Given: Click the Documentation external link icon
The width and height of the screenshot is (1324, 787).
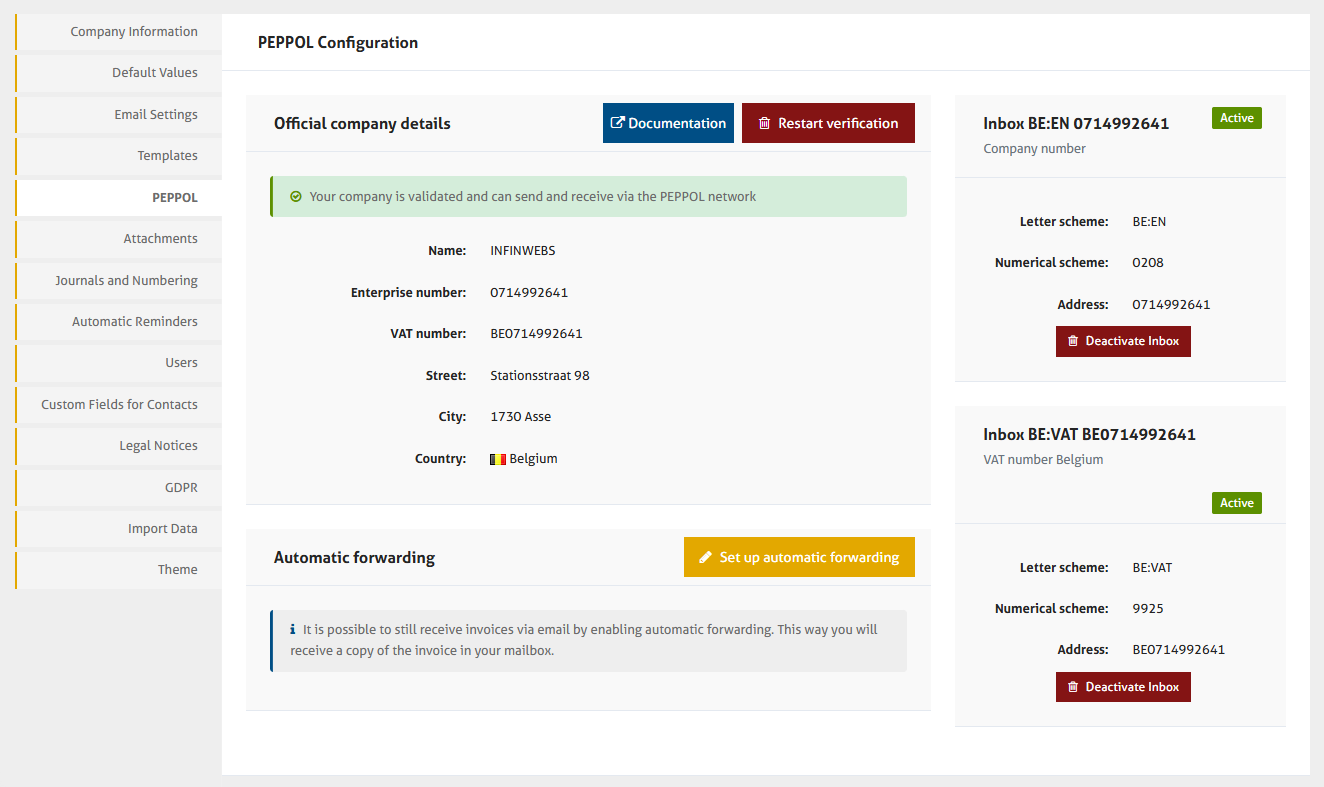Looking at the screenshot, I should pos(618,123).
